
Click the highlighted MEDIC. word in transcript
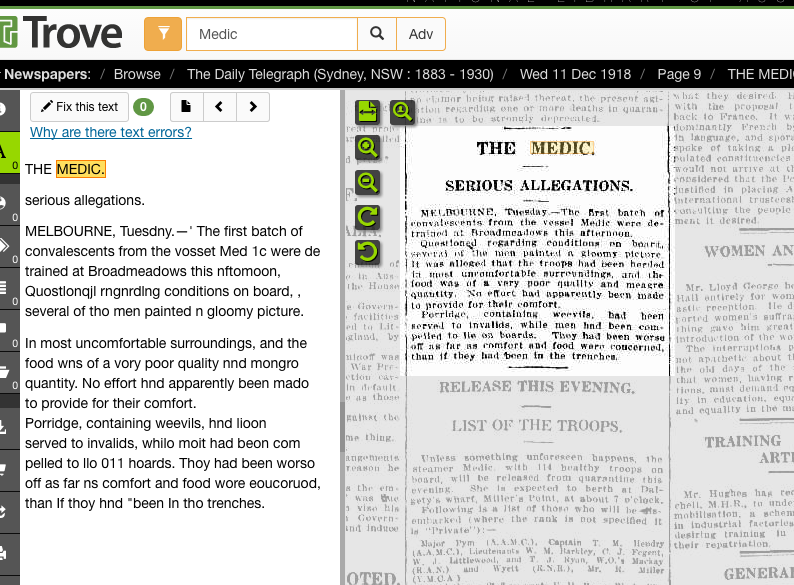click(81, 169)
